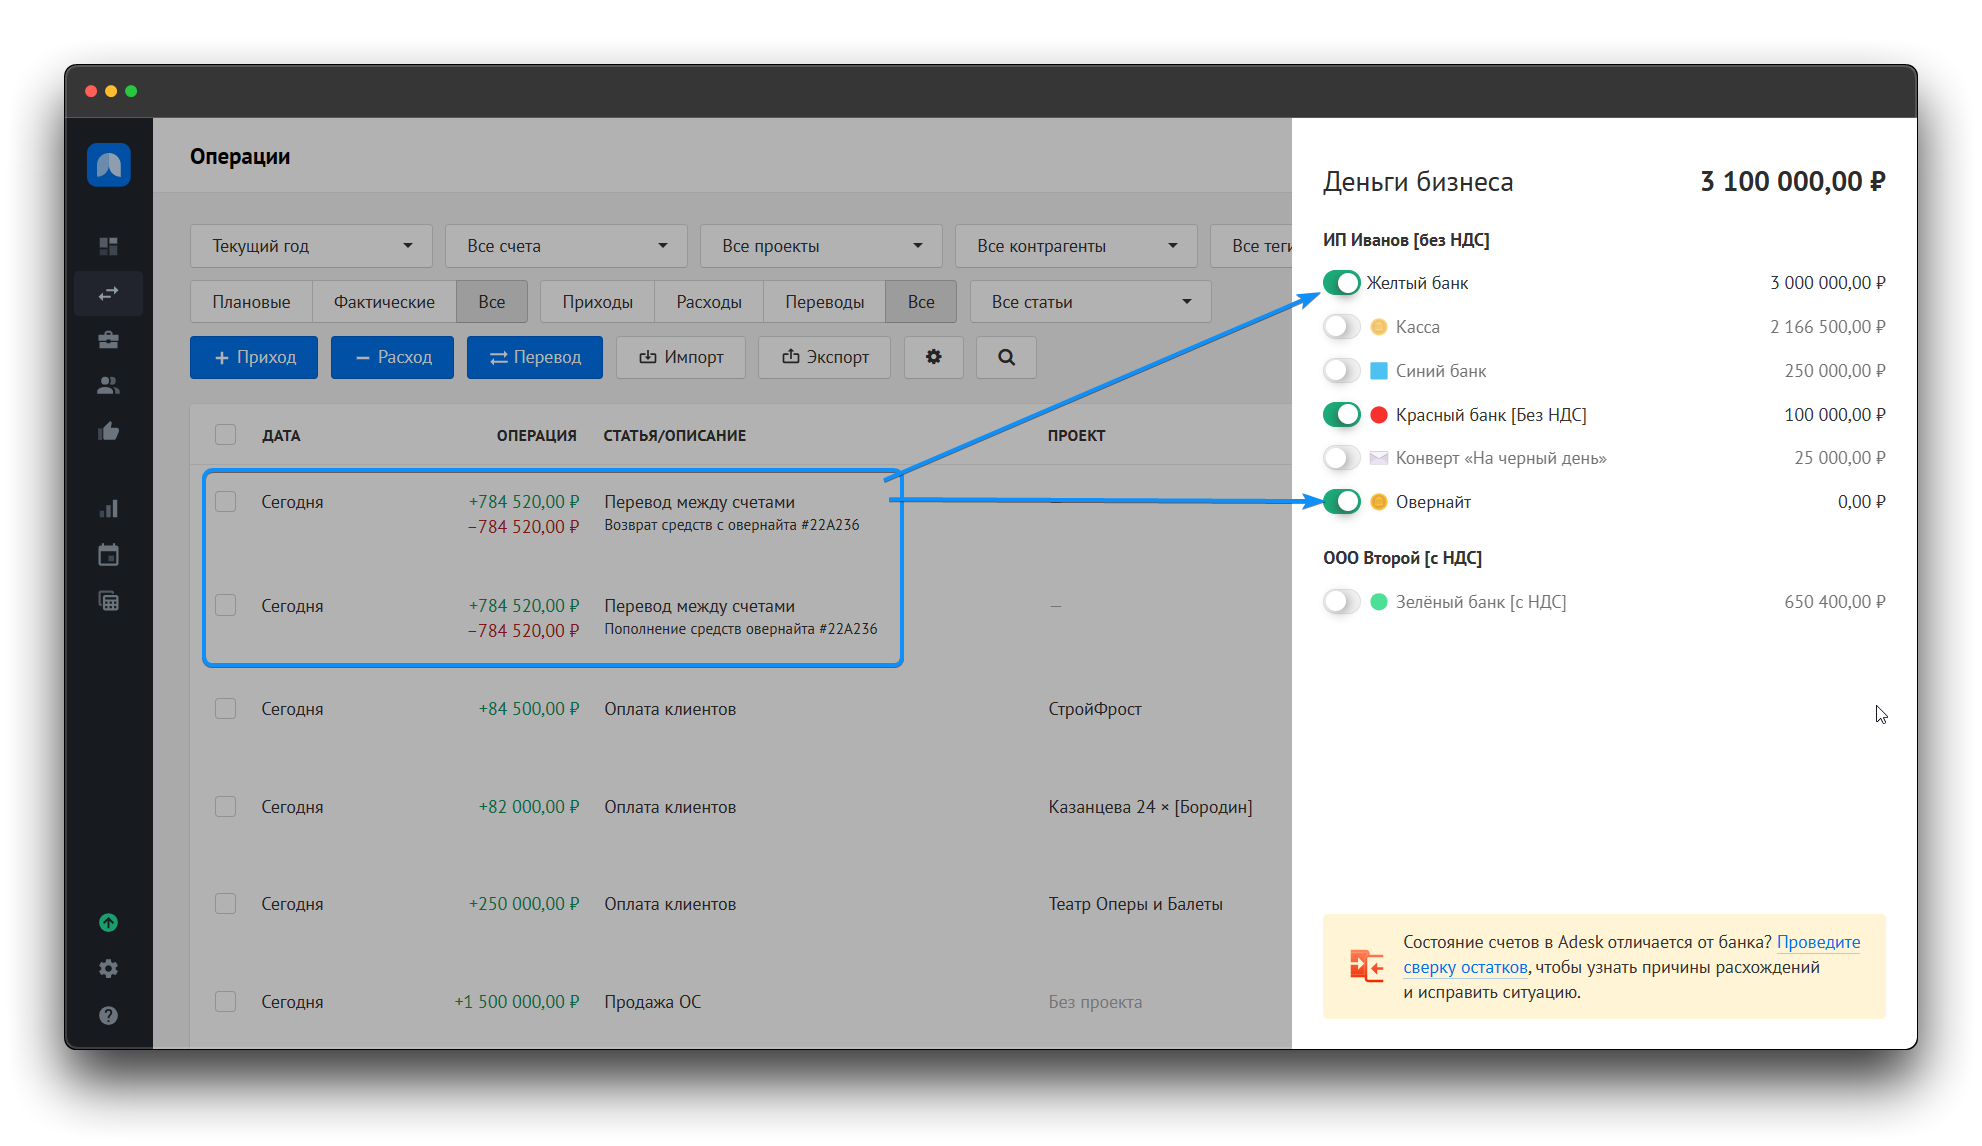Expand the Все статьи dropdown
Image resolution: width=1982 pixels, height=1146 pixels.
[x=1090, y=302]
